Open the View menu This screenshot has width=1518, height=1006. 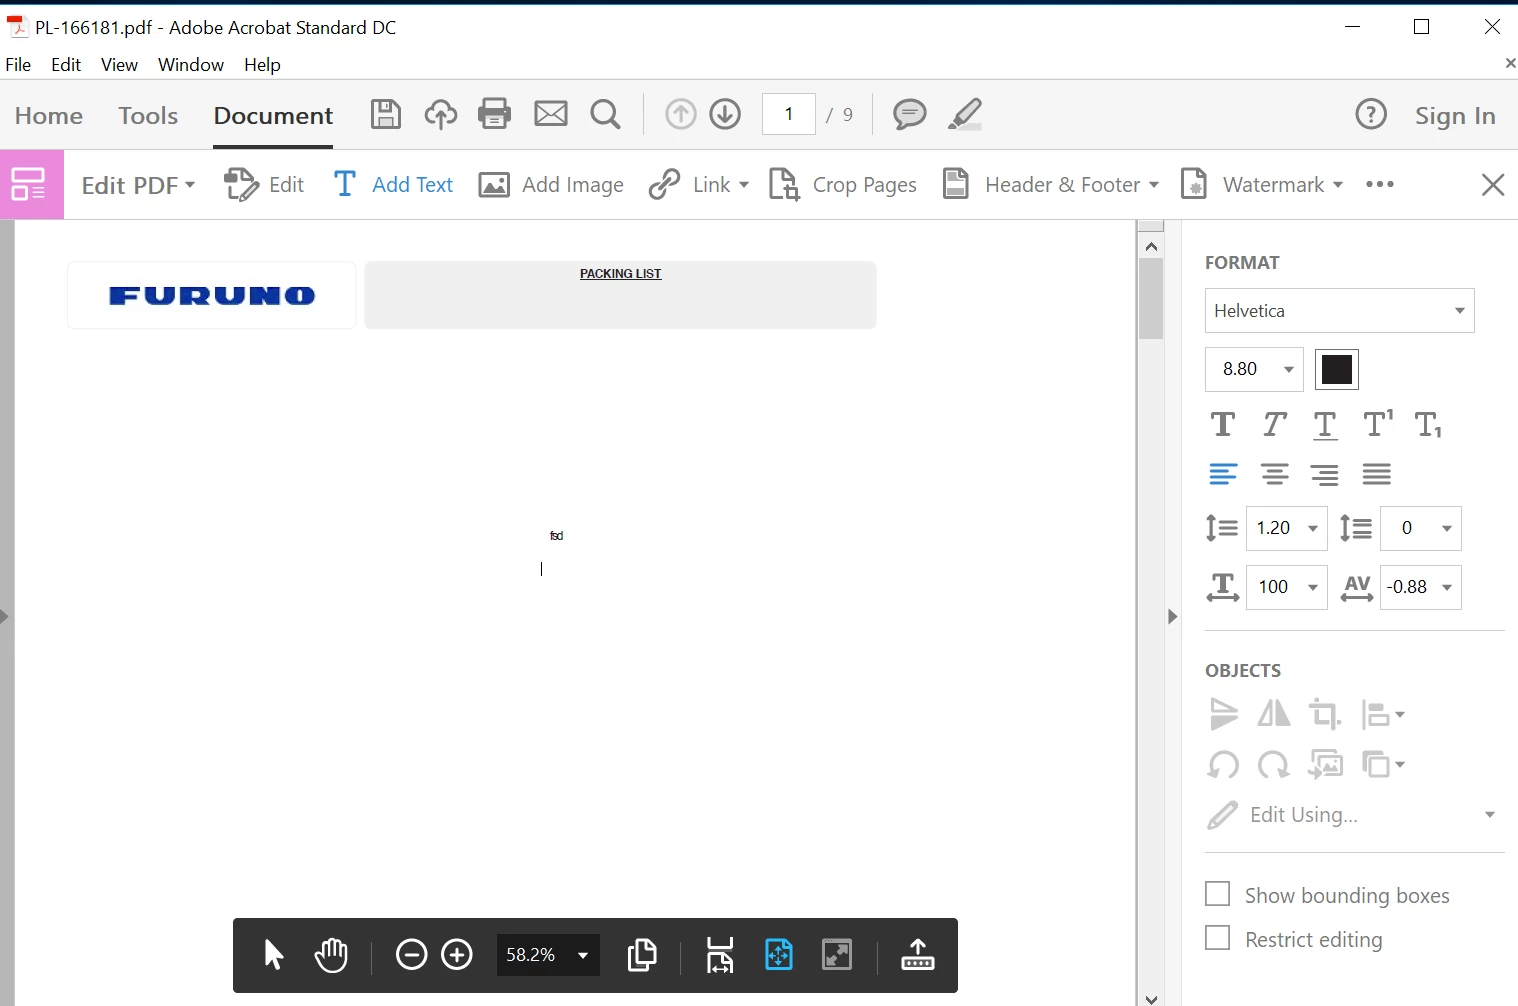(119, 64)
